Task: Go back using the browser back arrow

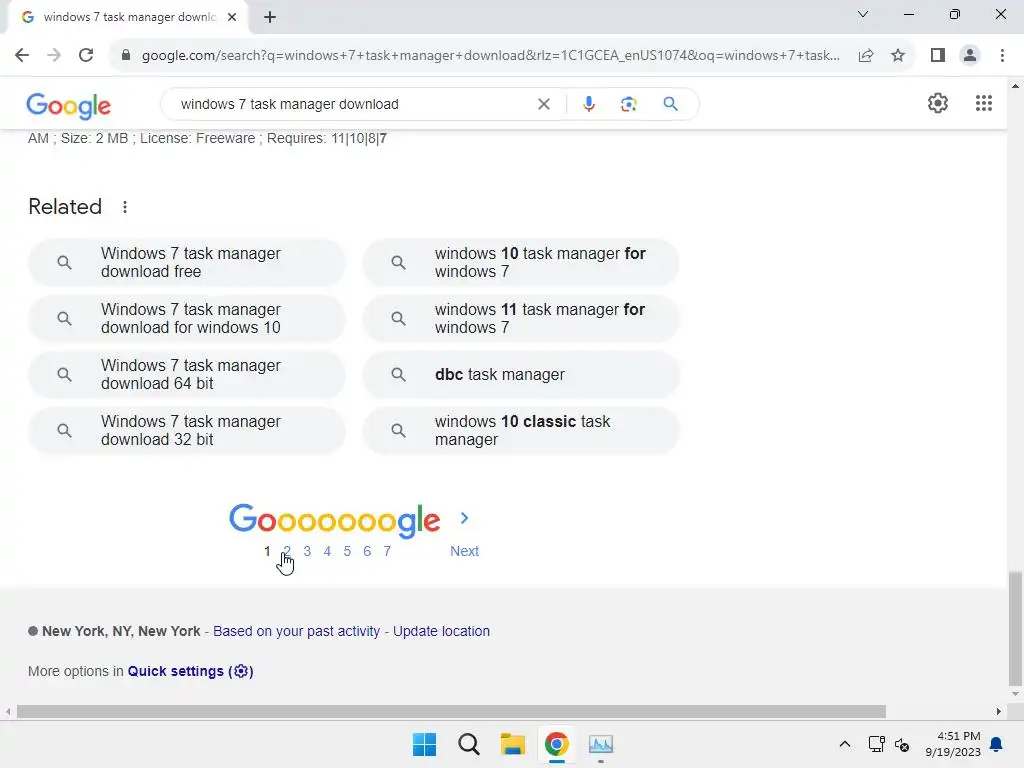Action: coord(22,55)
